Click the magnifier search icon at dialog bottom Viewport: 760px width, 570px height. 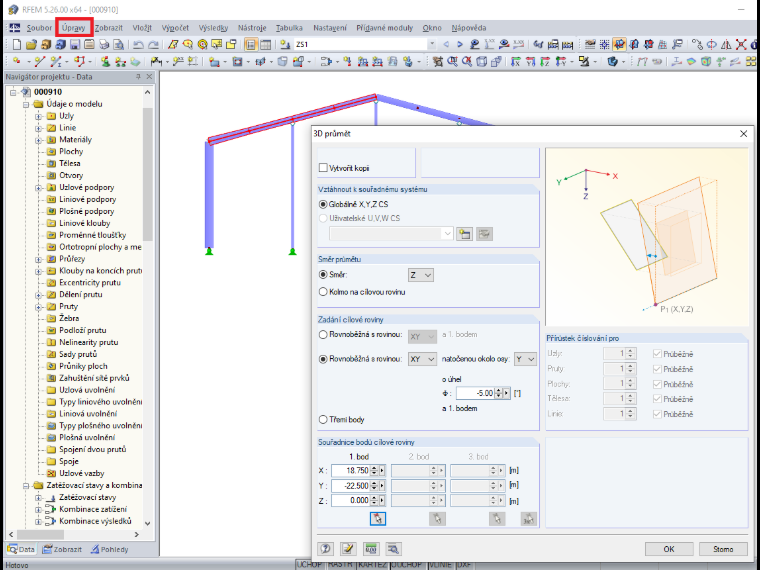click(393, 549)
